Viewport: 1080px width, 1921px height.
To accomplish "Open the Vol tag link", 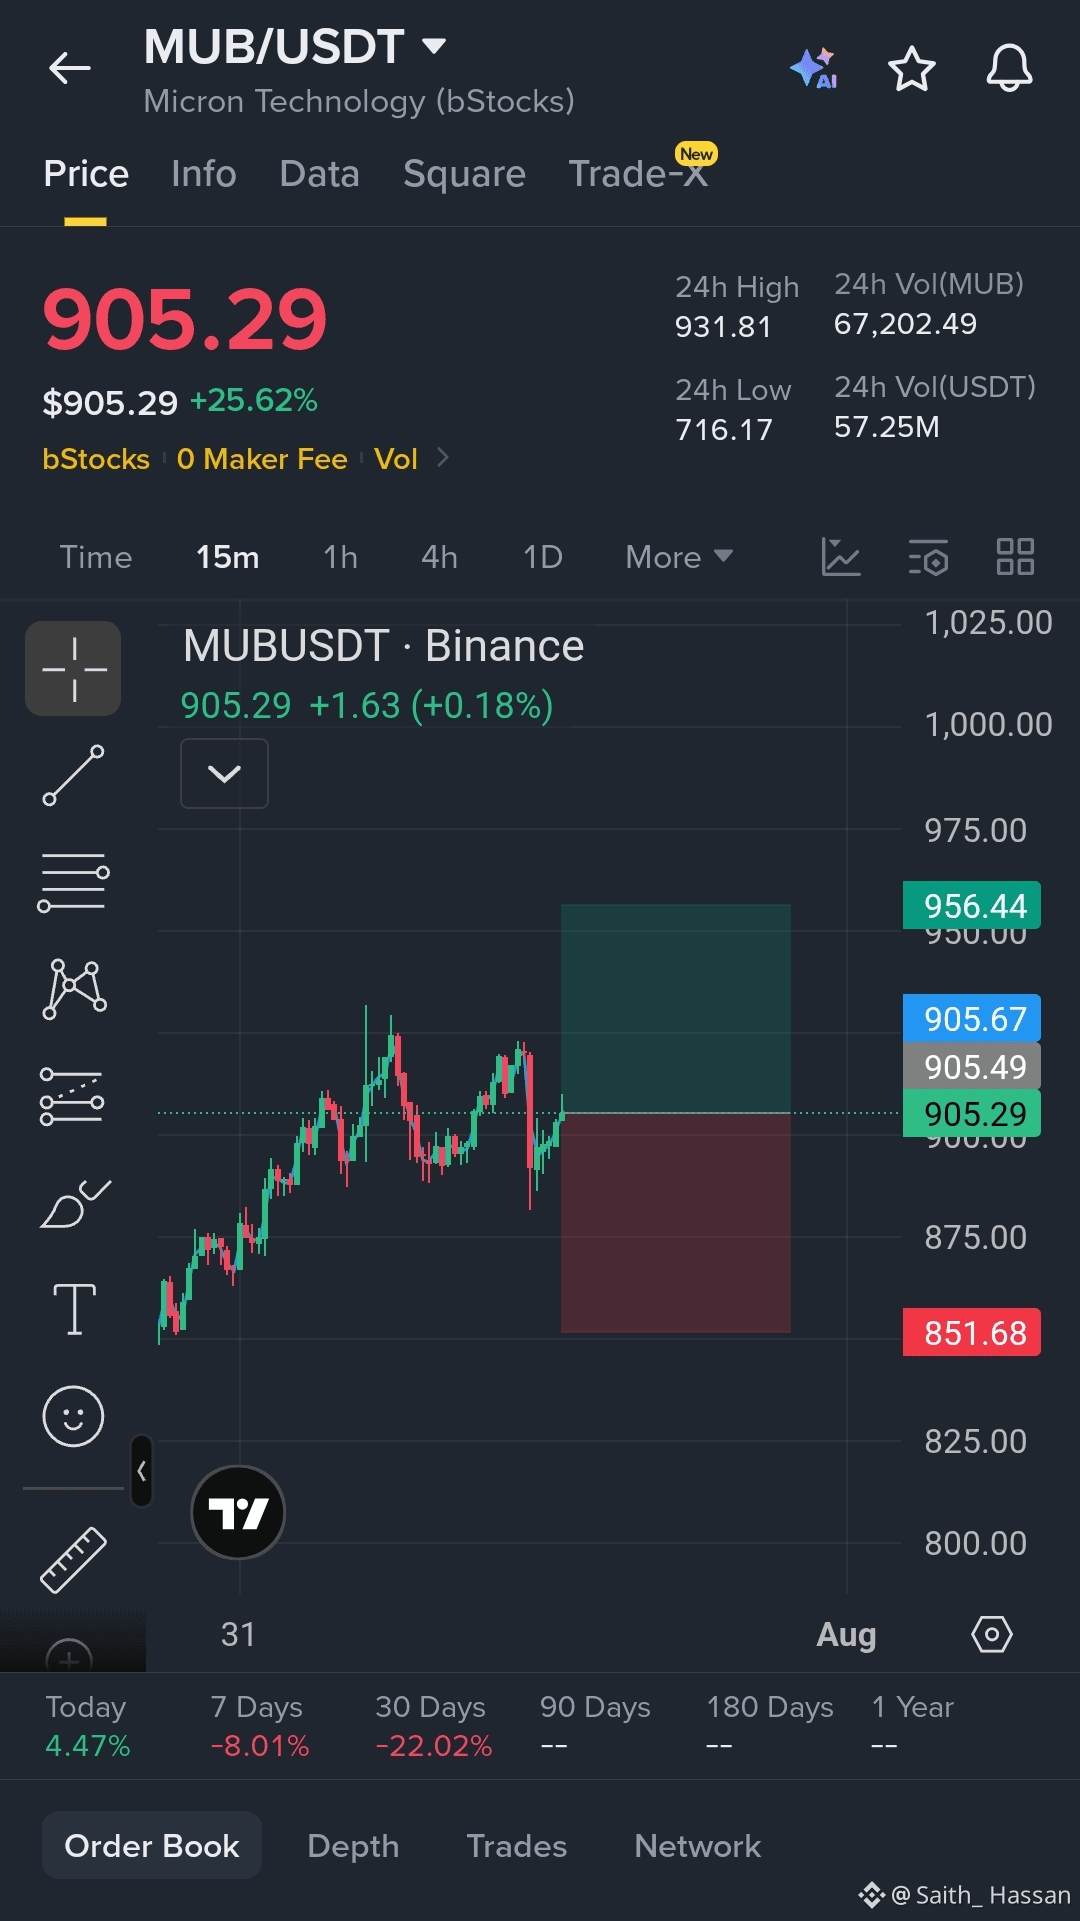I will coord(395,459).
